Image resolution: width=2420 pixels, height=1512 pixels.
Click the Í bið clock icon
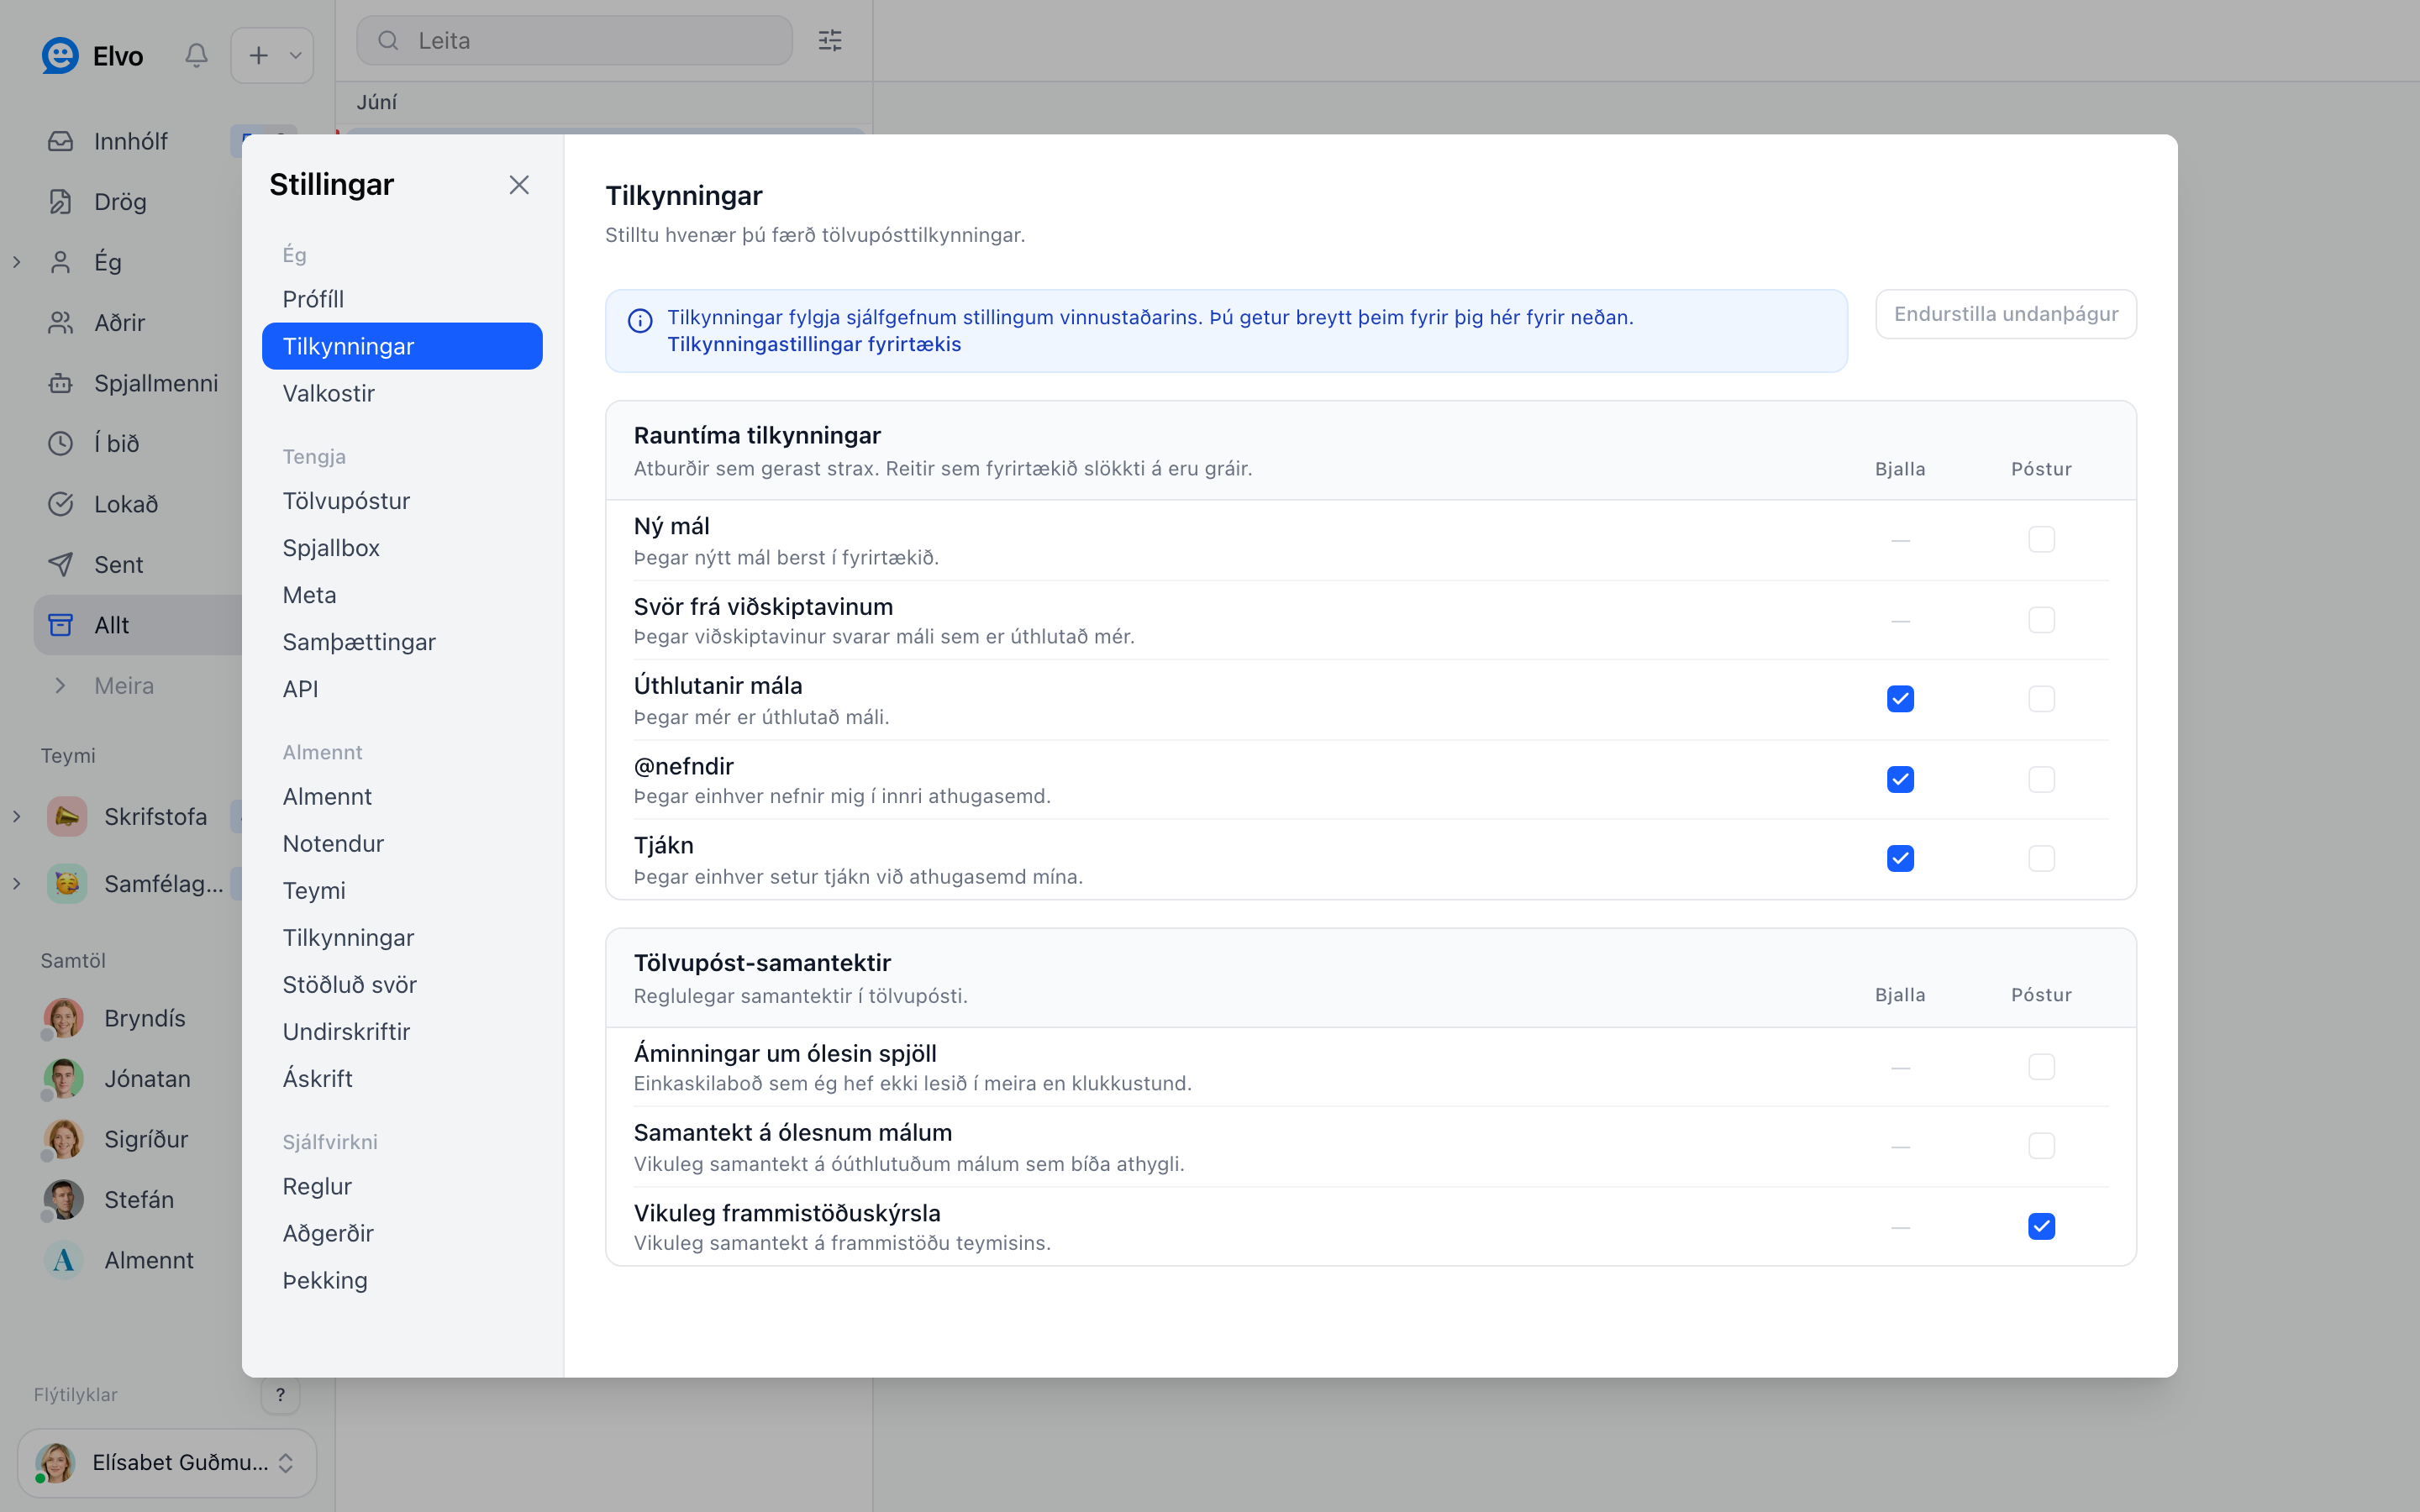point(60,443)
